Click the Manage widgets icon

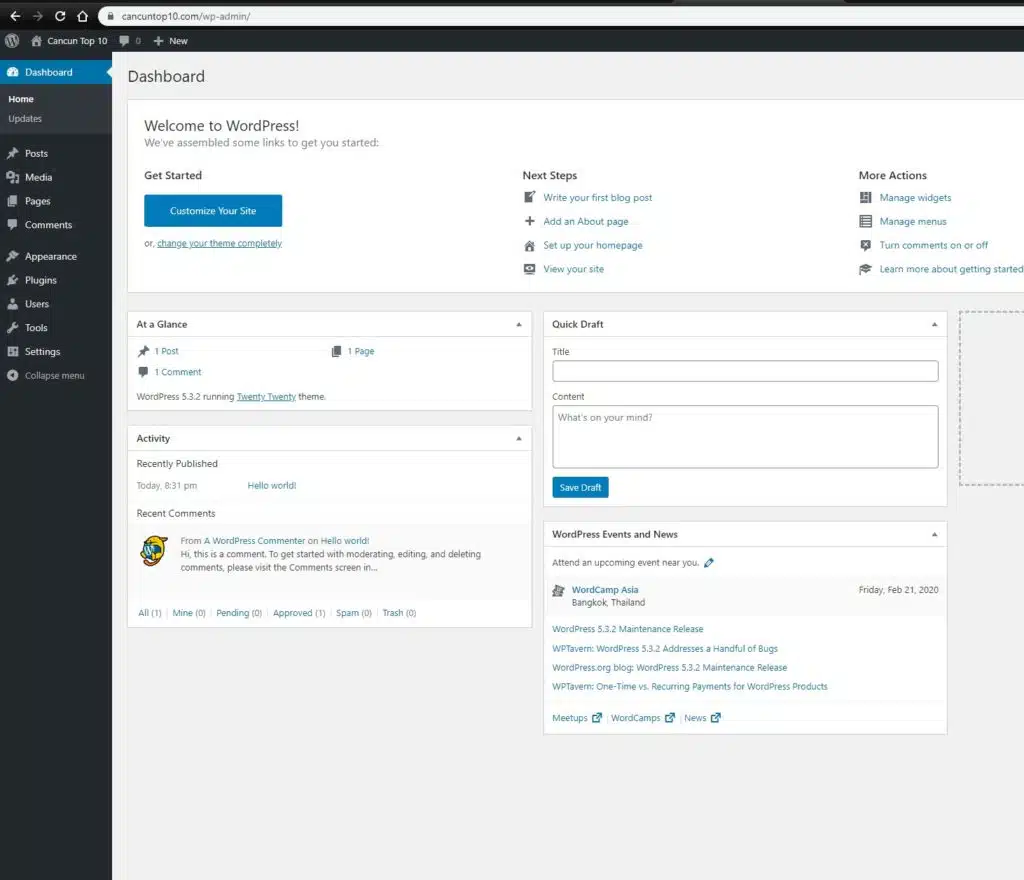coord(865,197)
